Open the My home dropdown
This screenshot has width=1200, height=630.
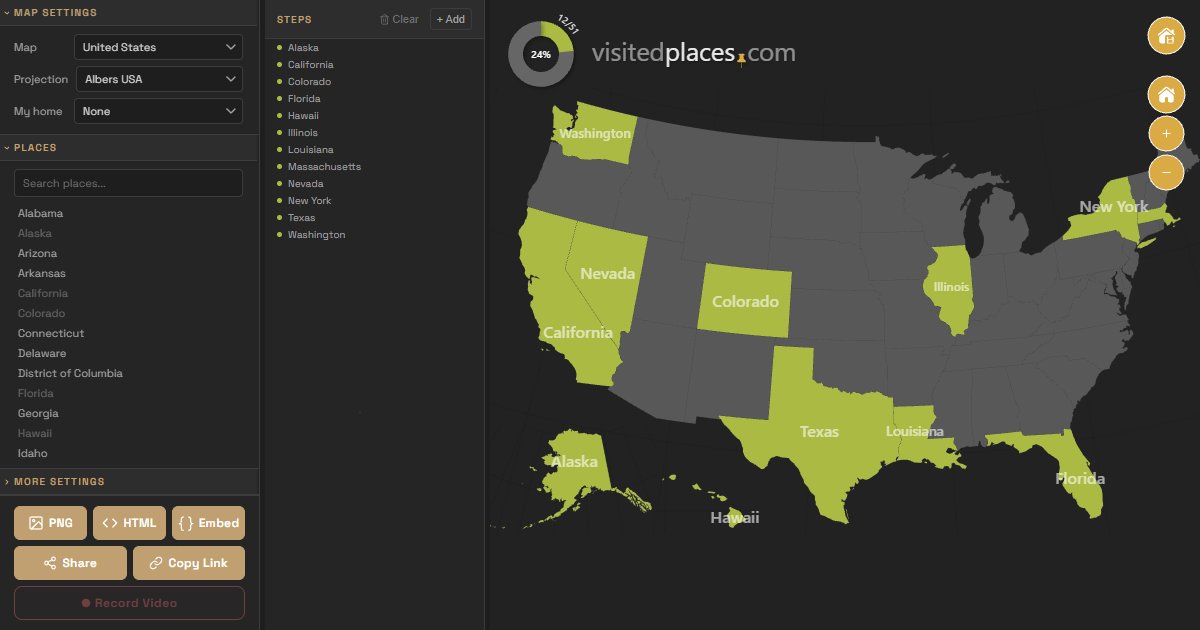tap(158, 111)
